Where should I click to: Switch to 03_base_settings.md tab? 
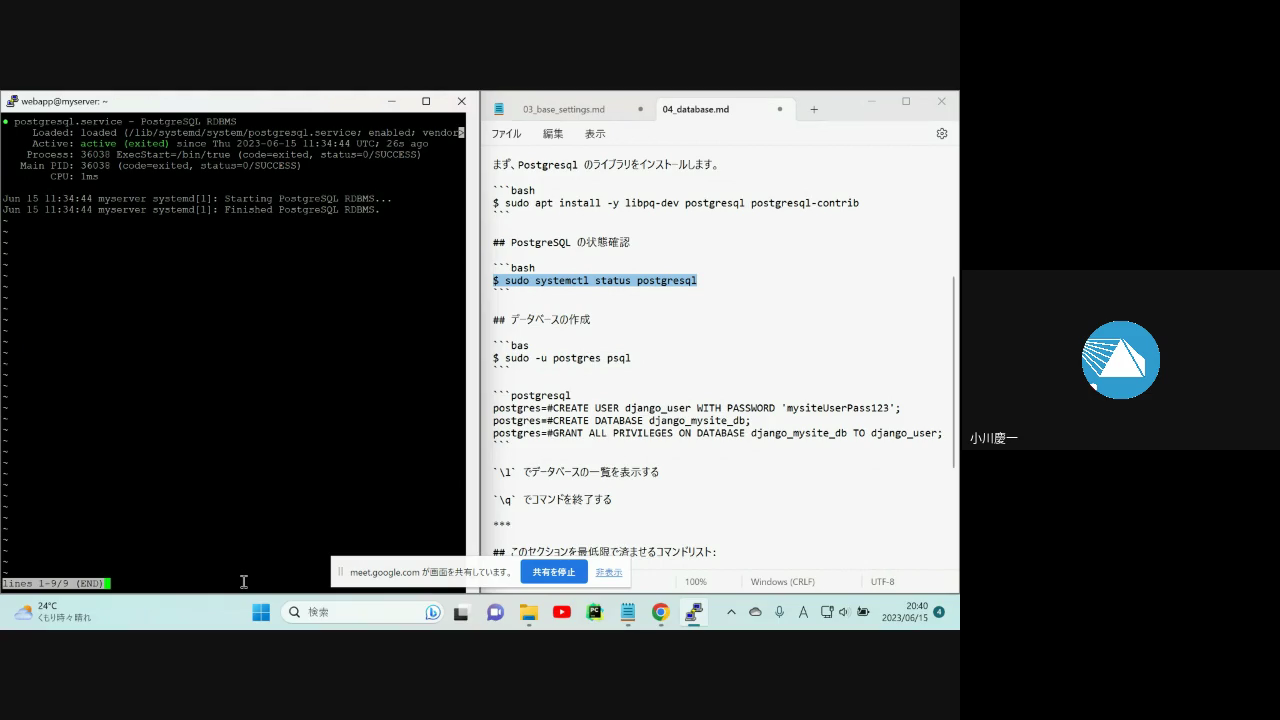(x=564, y=109)
